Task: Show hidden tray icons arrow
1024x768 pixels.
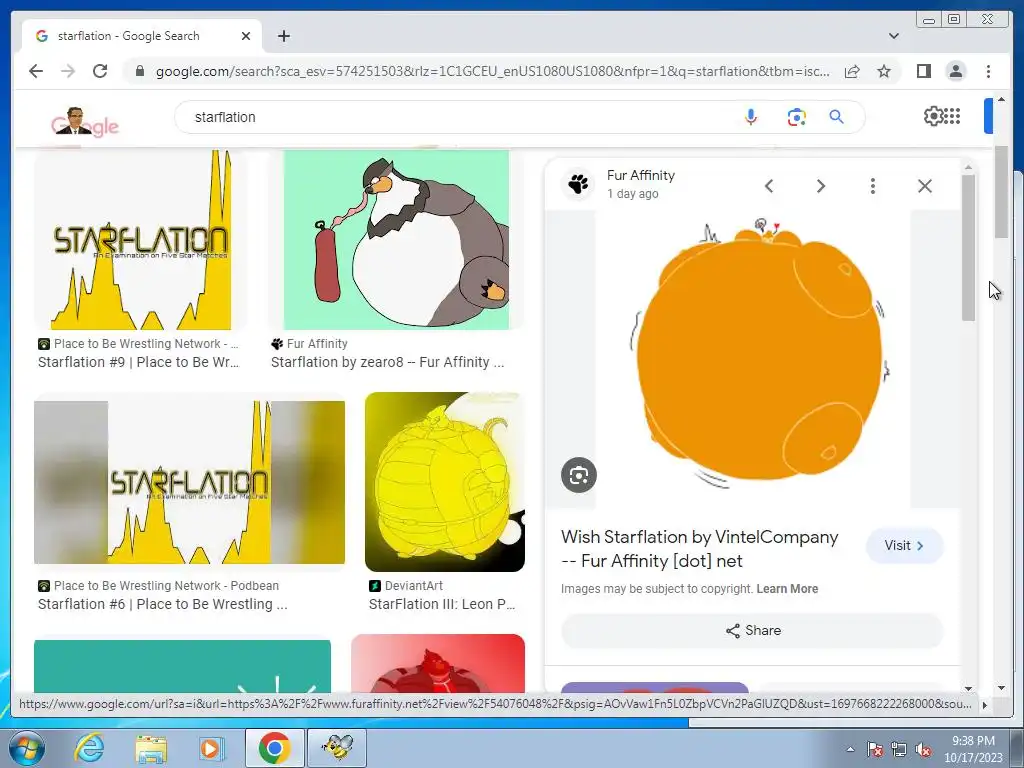Action: pos(850,749)
